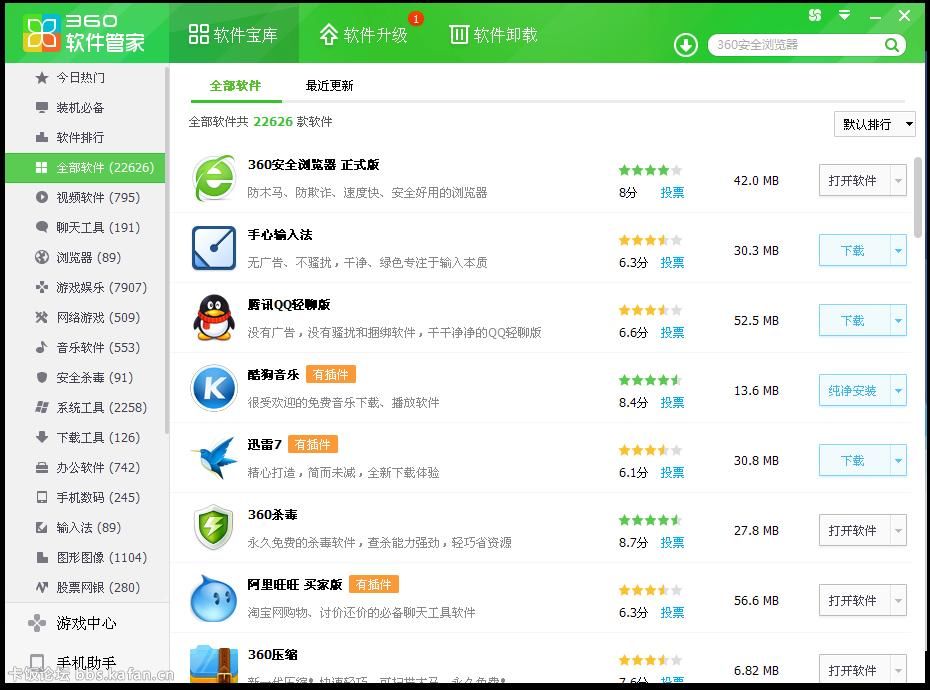
Task: Click the 腾讯QQ轻聊版 penguin icon
Action: (x=213, y=320)
